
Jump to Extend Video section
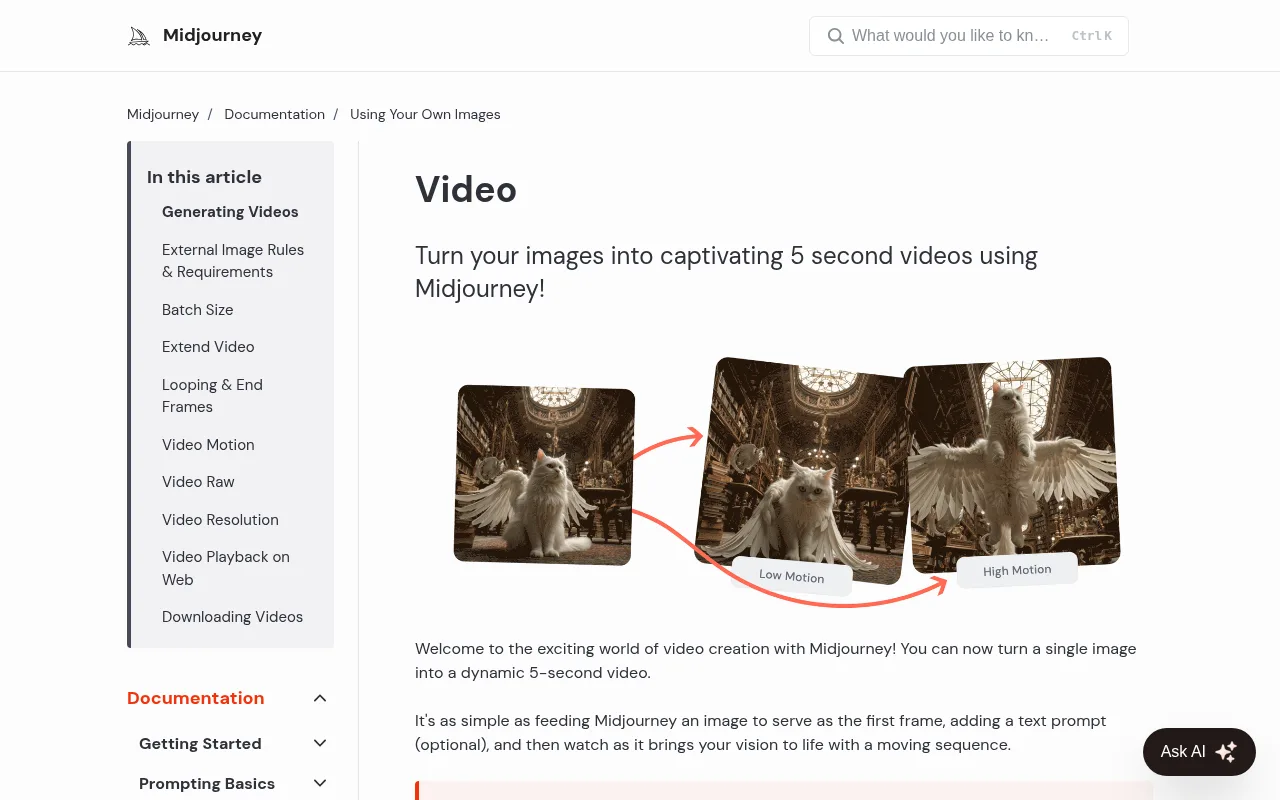pyautogui.click(x=208, y=347)
